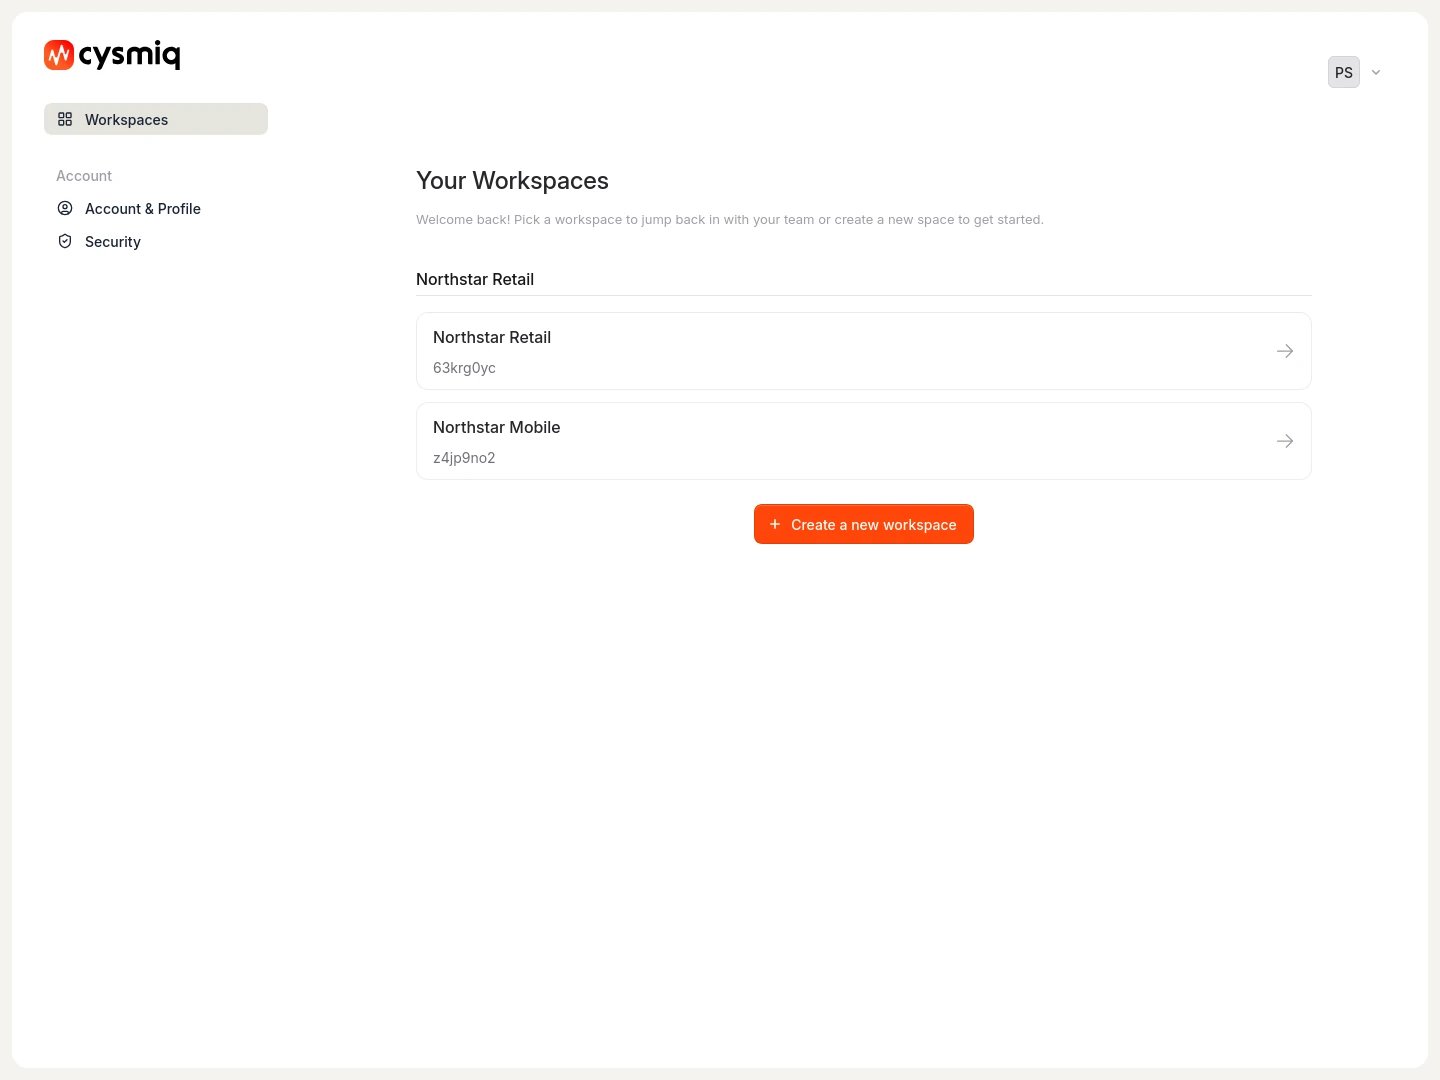Click the arrow on Northstar Retail card
This screenshot has height=1080, width=1440.
(1285, 351)
